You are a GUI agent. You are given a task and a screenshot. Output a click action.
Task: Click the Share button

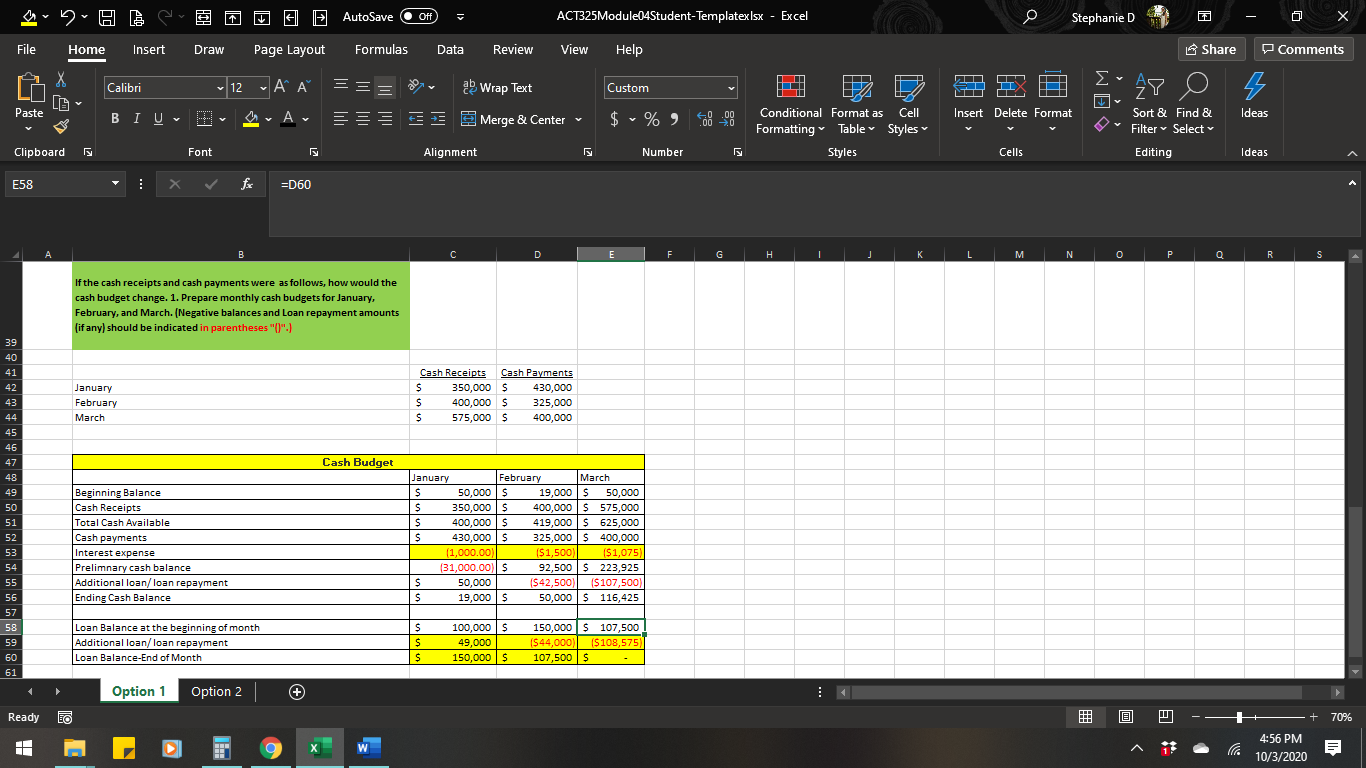coord(1210,48)
